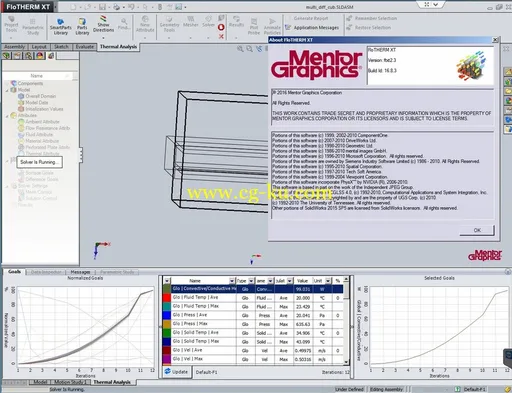Viewport: 512px width, 393px height.
Task: Click the Print icon in quick access toolbar
Action: (116, 7)
